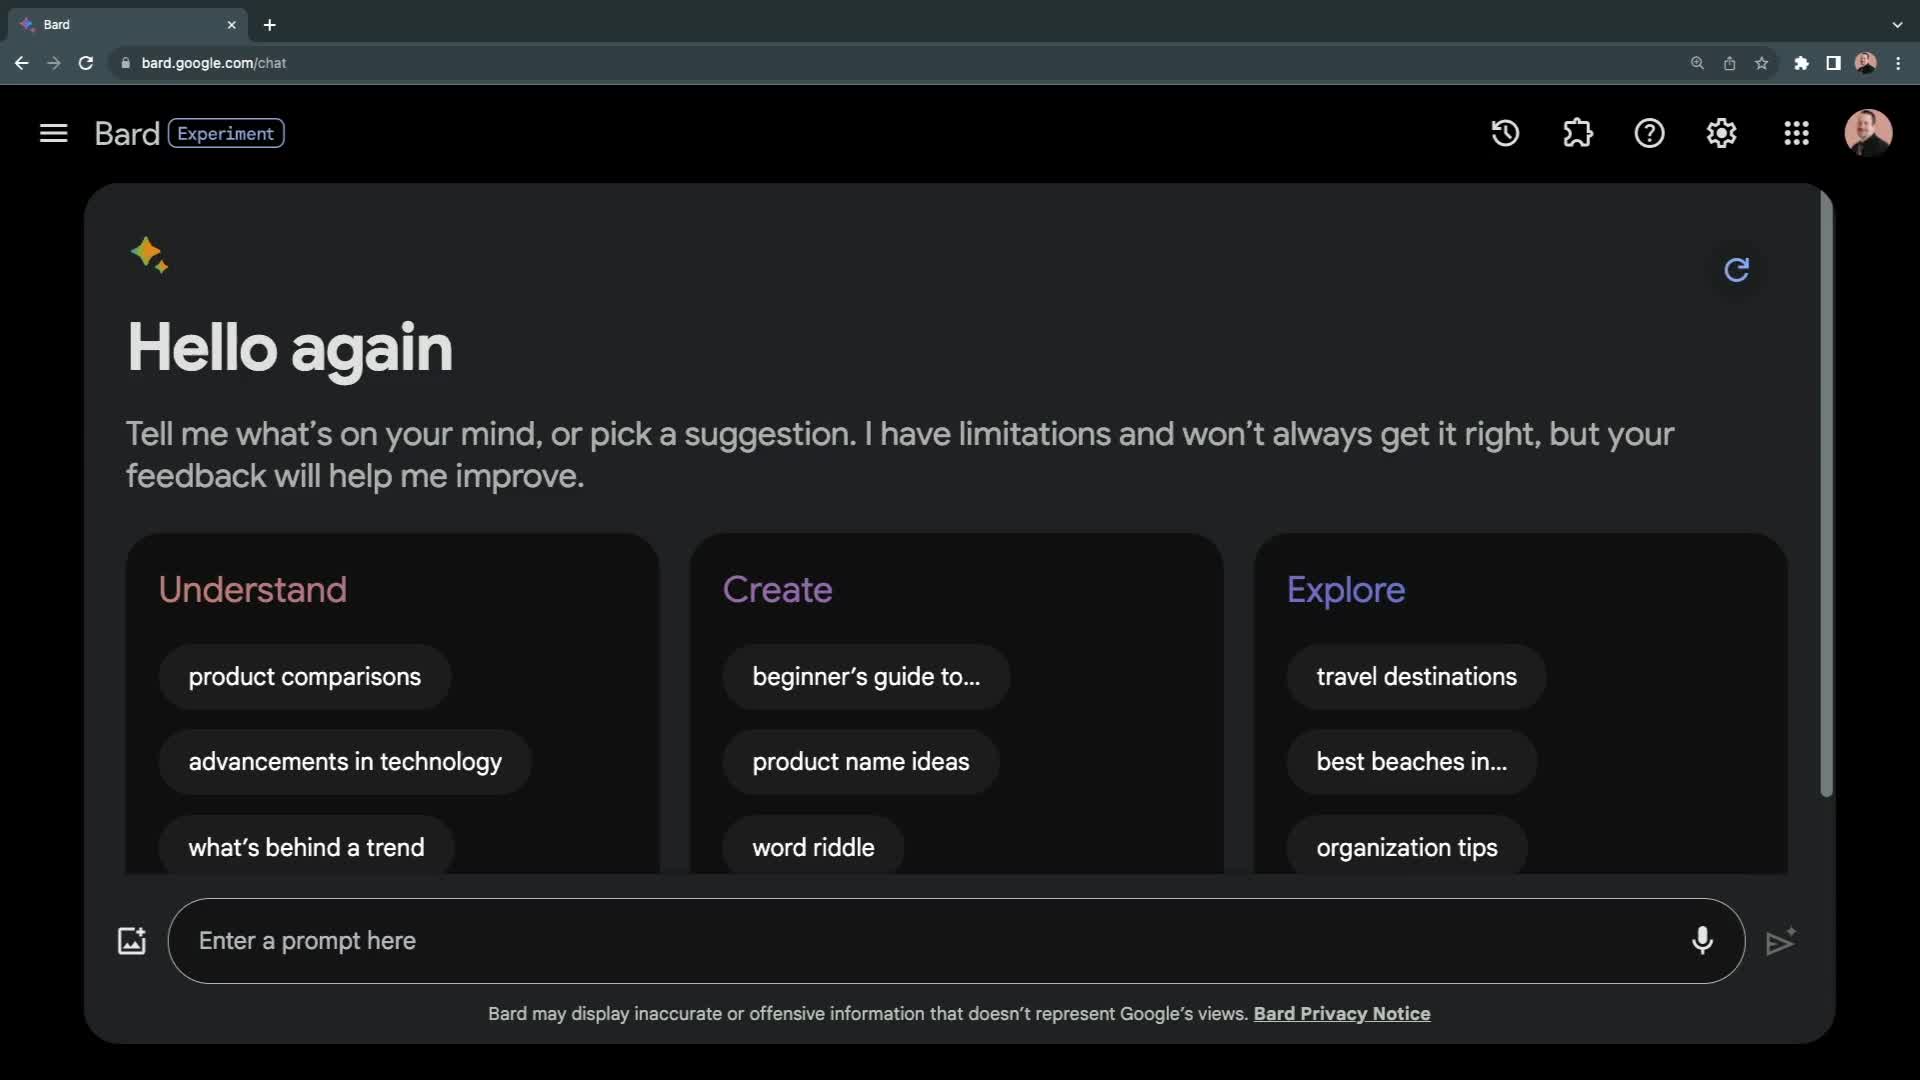Bookmark the page with the star icon
The width and height of the screenshot is (1920, 1080).
tap(1761, 62)
